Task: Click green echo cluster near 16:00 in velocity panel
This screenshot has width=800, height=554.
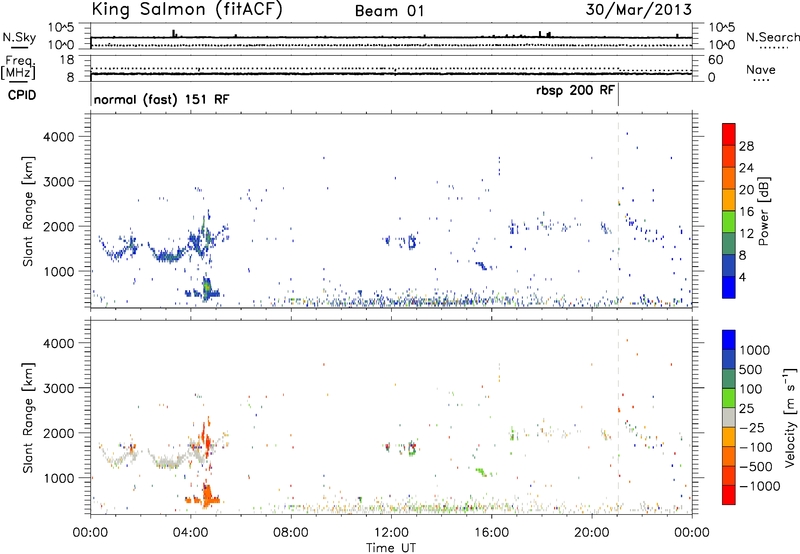Action: [482, 472]
